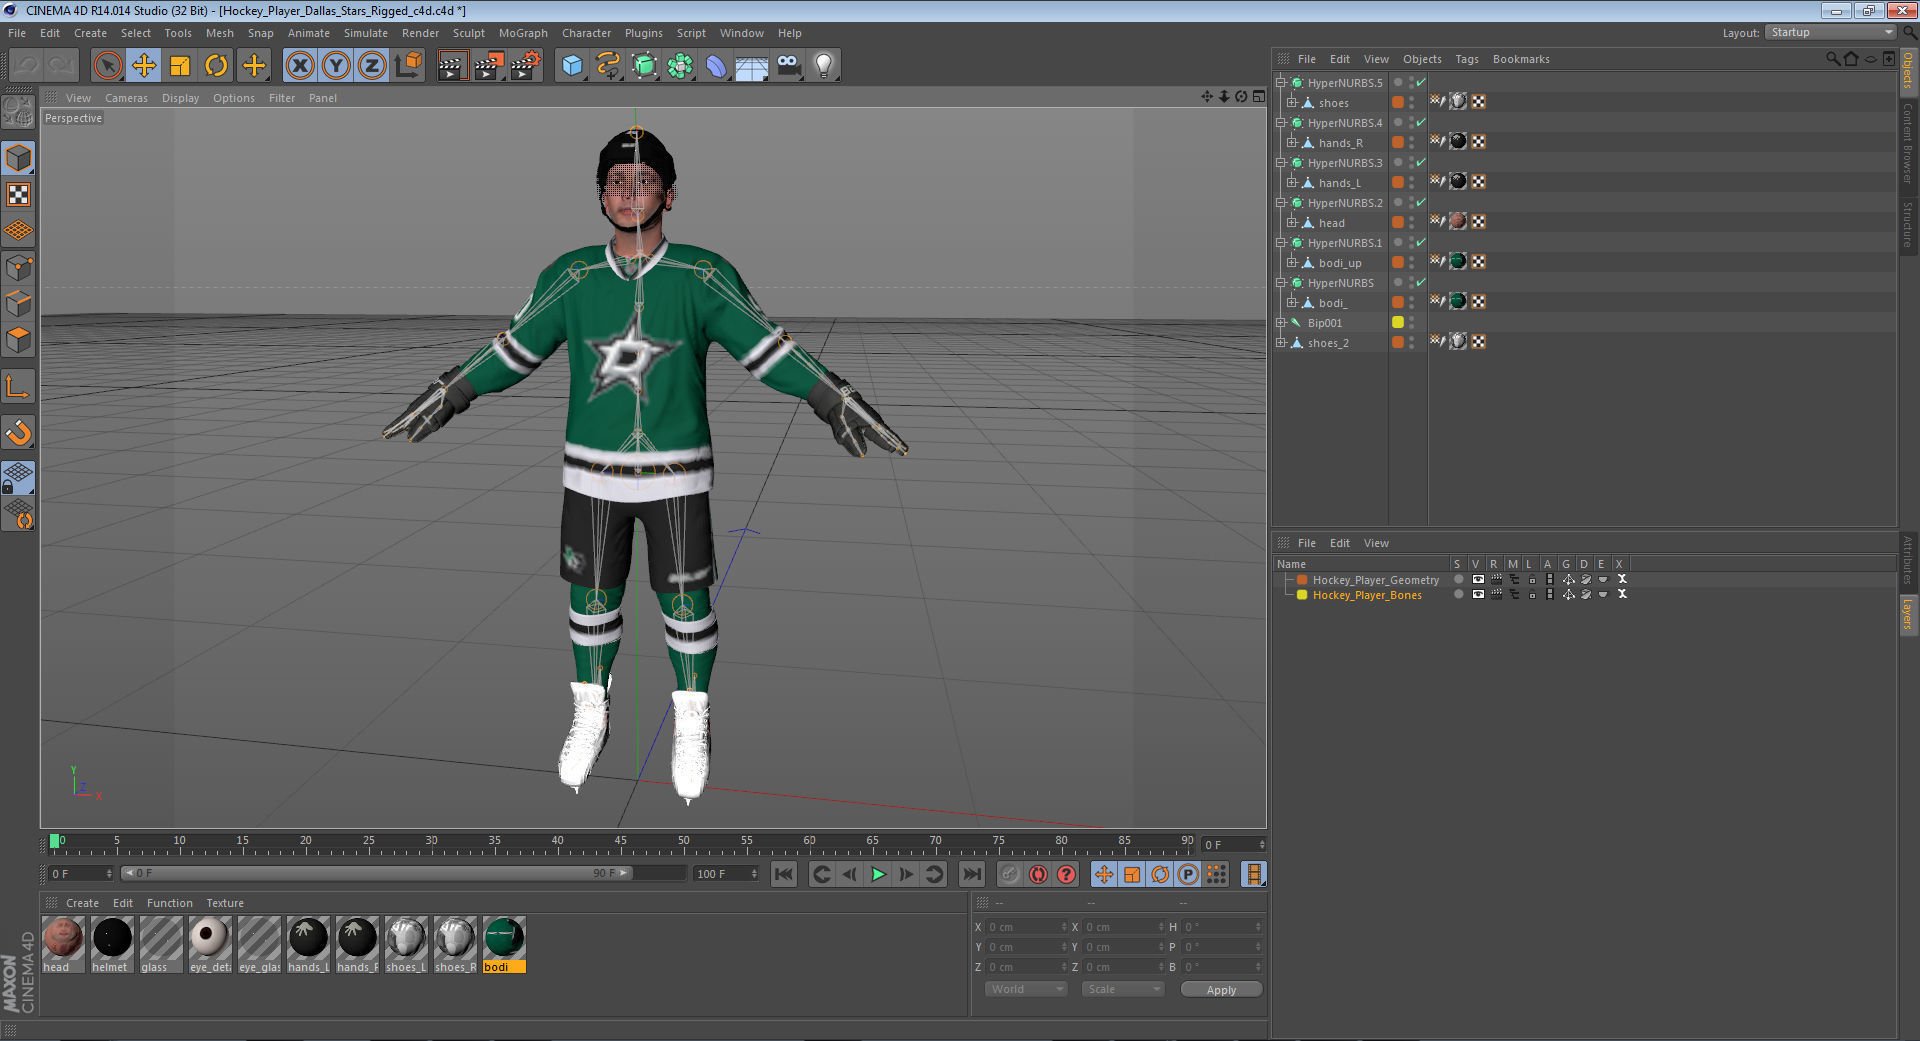
Task: Open the Character menu
Action: click(x=586, y=33)
